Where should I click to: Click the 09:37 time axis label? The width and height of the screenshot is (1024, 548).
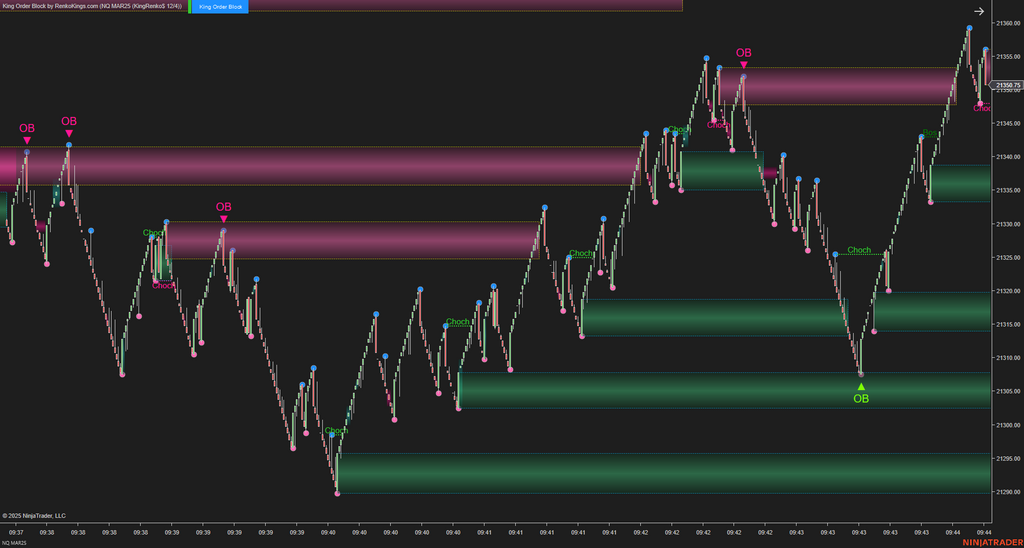pyautogui.click(x=16, y=532)
